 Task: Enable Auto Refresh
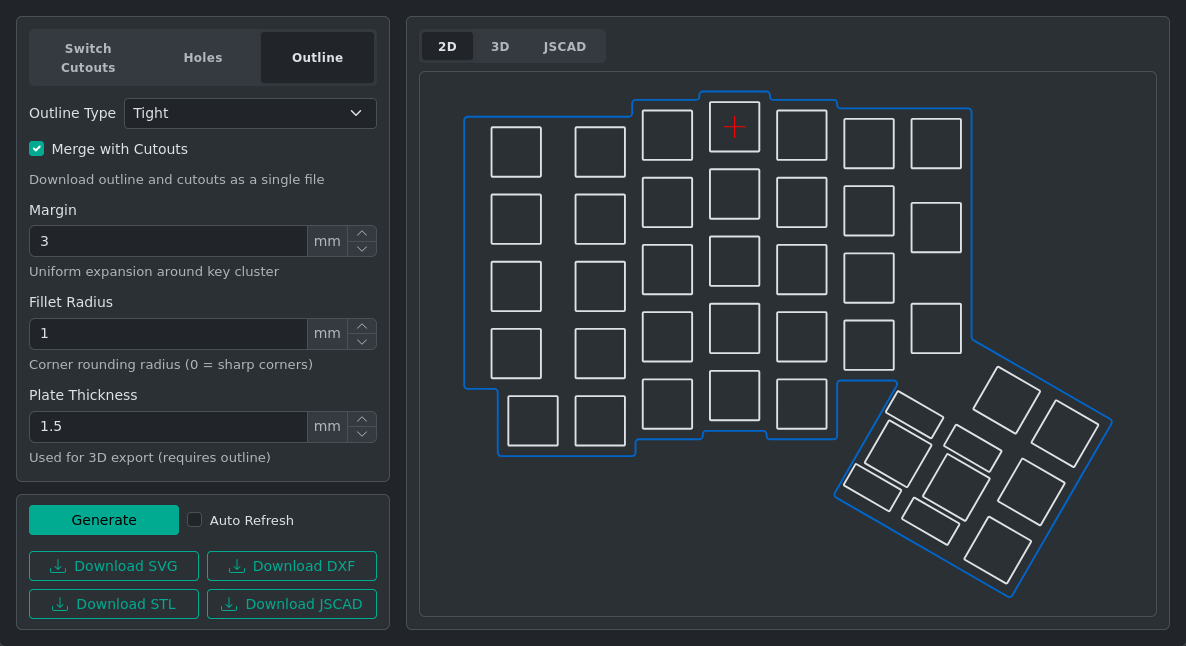194,519
